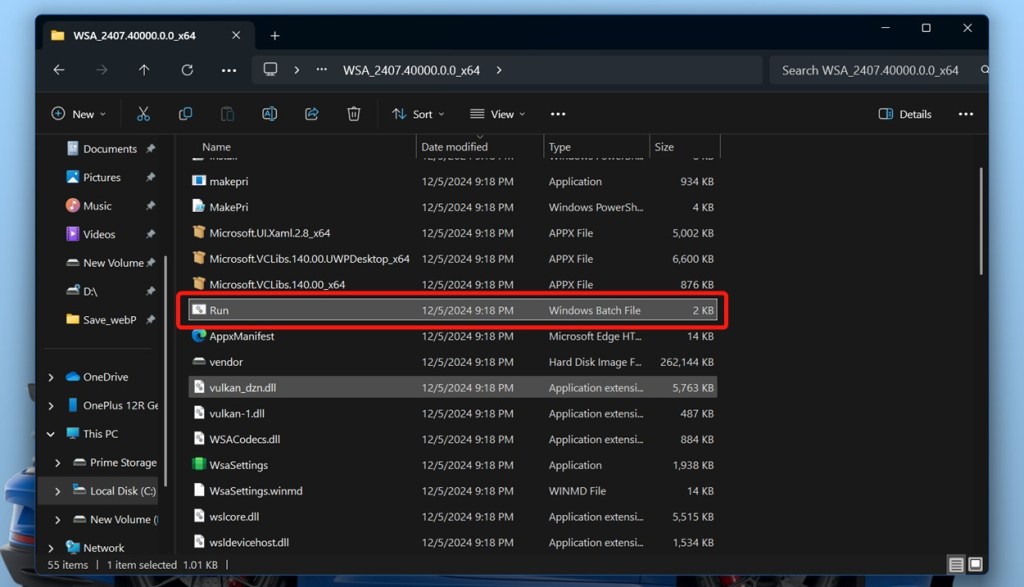Select vulkan_dzn.dll file
Viewport: 1024px width, 587px height.
[x=453, y=387]
